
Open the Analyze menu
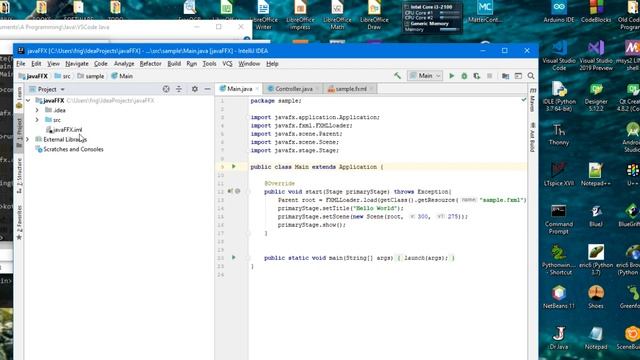[x=124, y=64]
